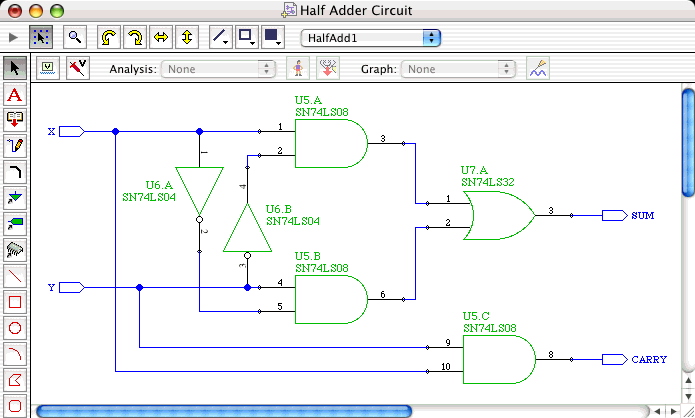Open the HalfAdd1 circuit dropdown
The image size is (695, 418).
point(371,37)
